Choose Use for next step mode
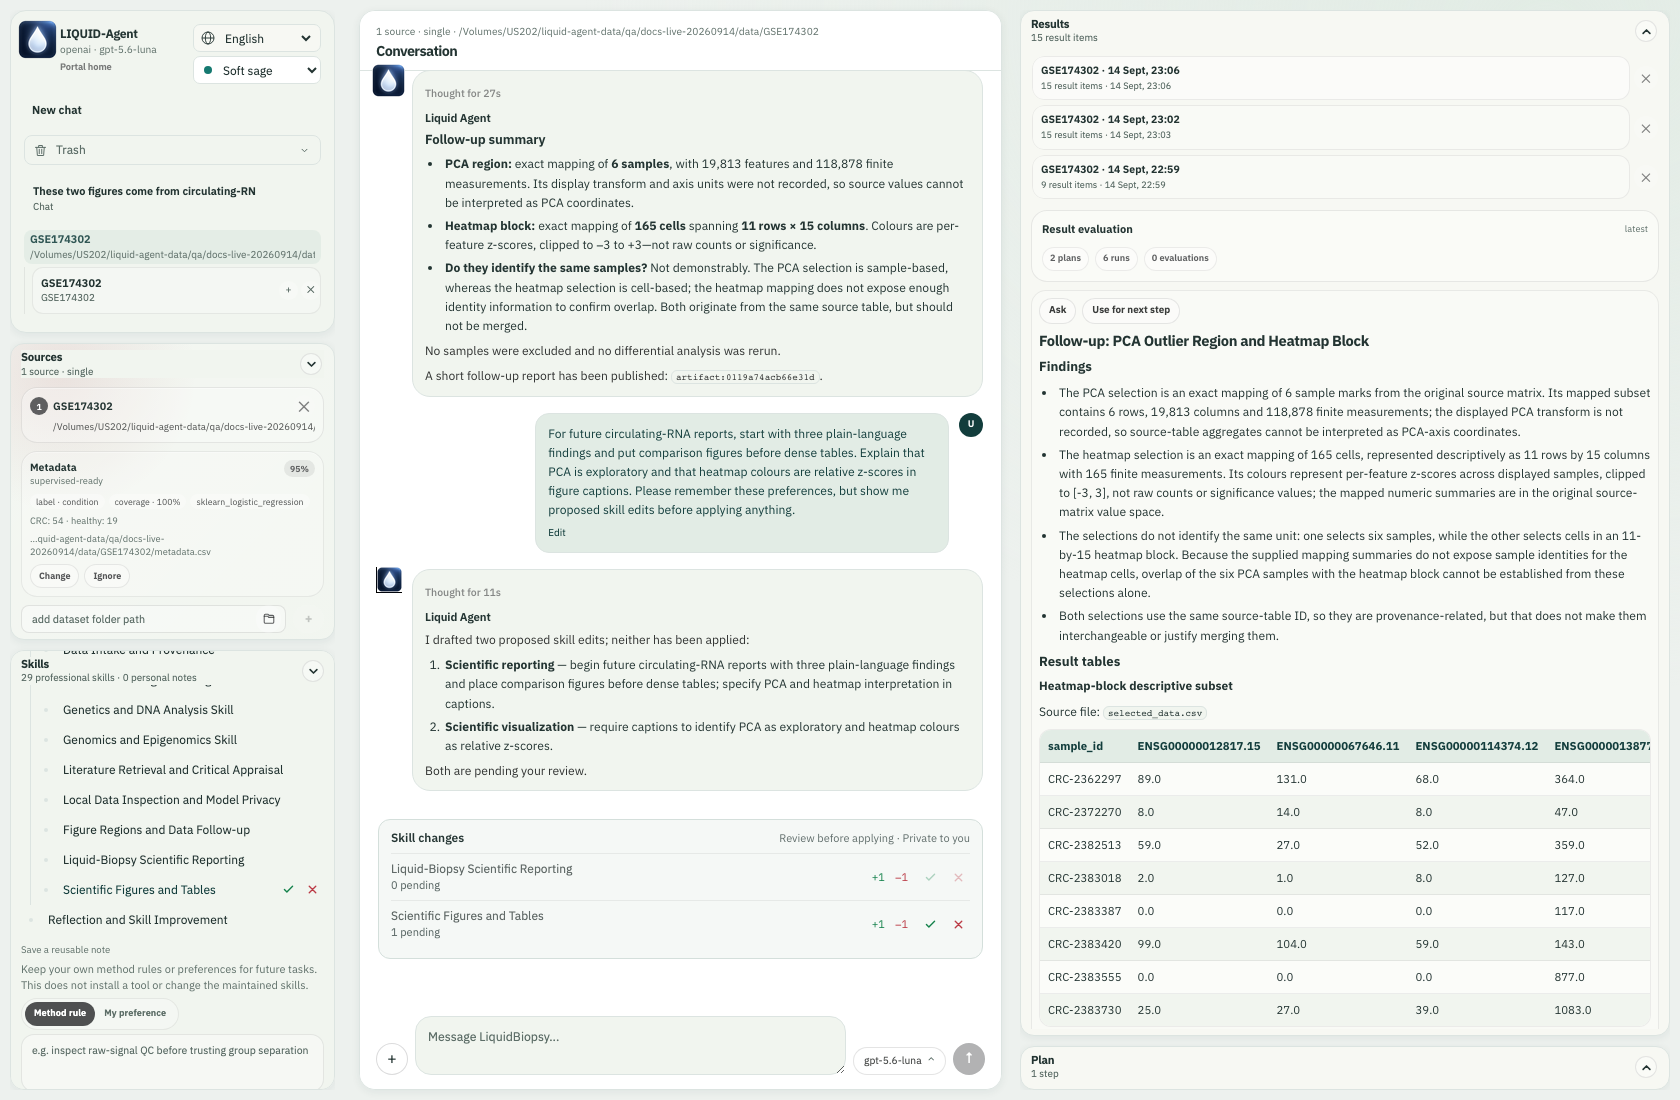This screenshot has height=1100, width=1680. click(x=1131, y=310)
